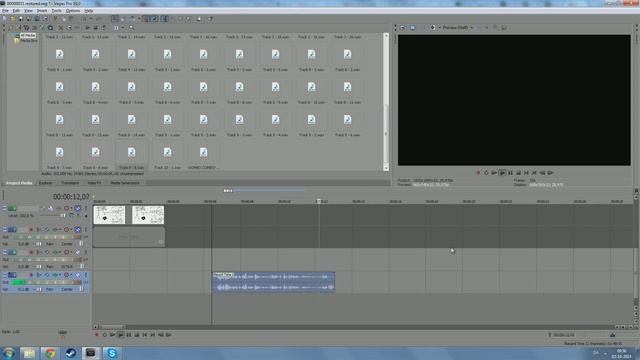Open Split Screen View dropdown arrow
Image resolution: width=640 pixels, height=360 pixels.
pyautogui.click(x=440, y=28)
